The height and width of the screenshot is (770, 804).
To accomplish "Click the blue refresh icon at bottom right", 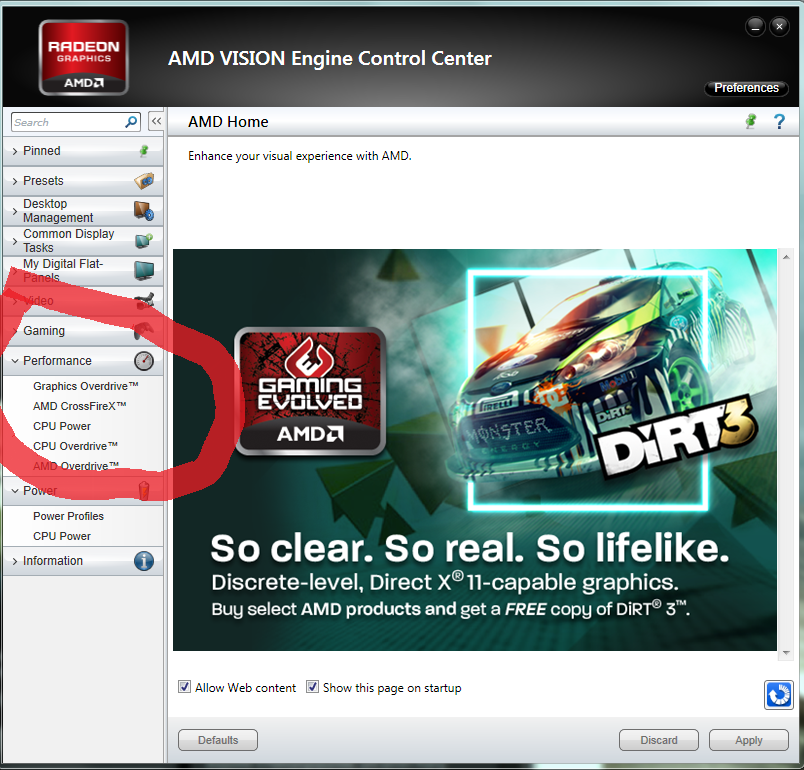I will (x=778, y=695).
